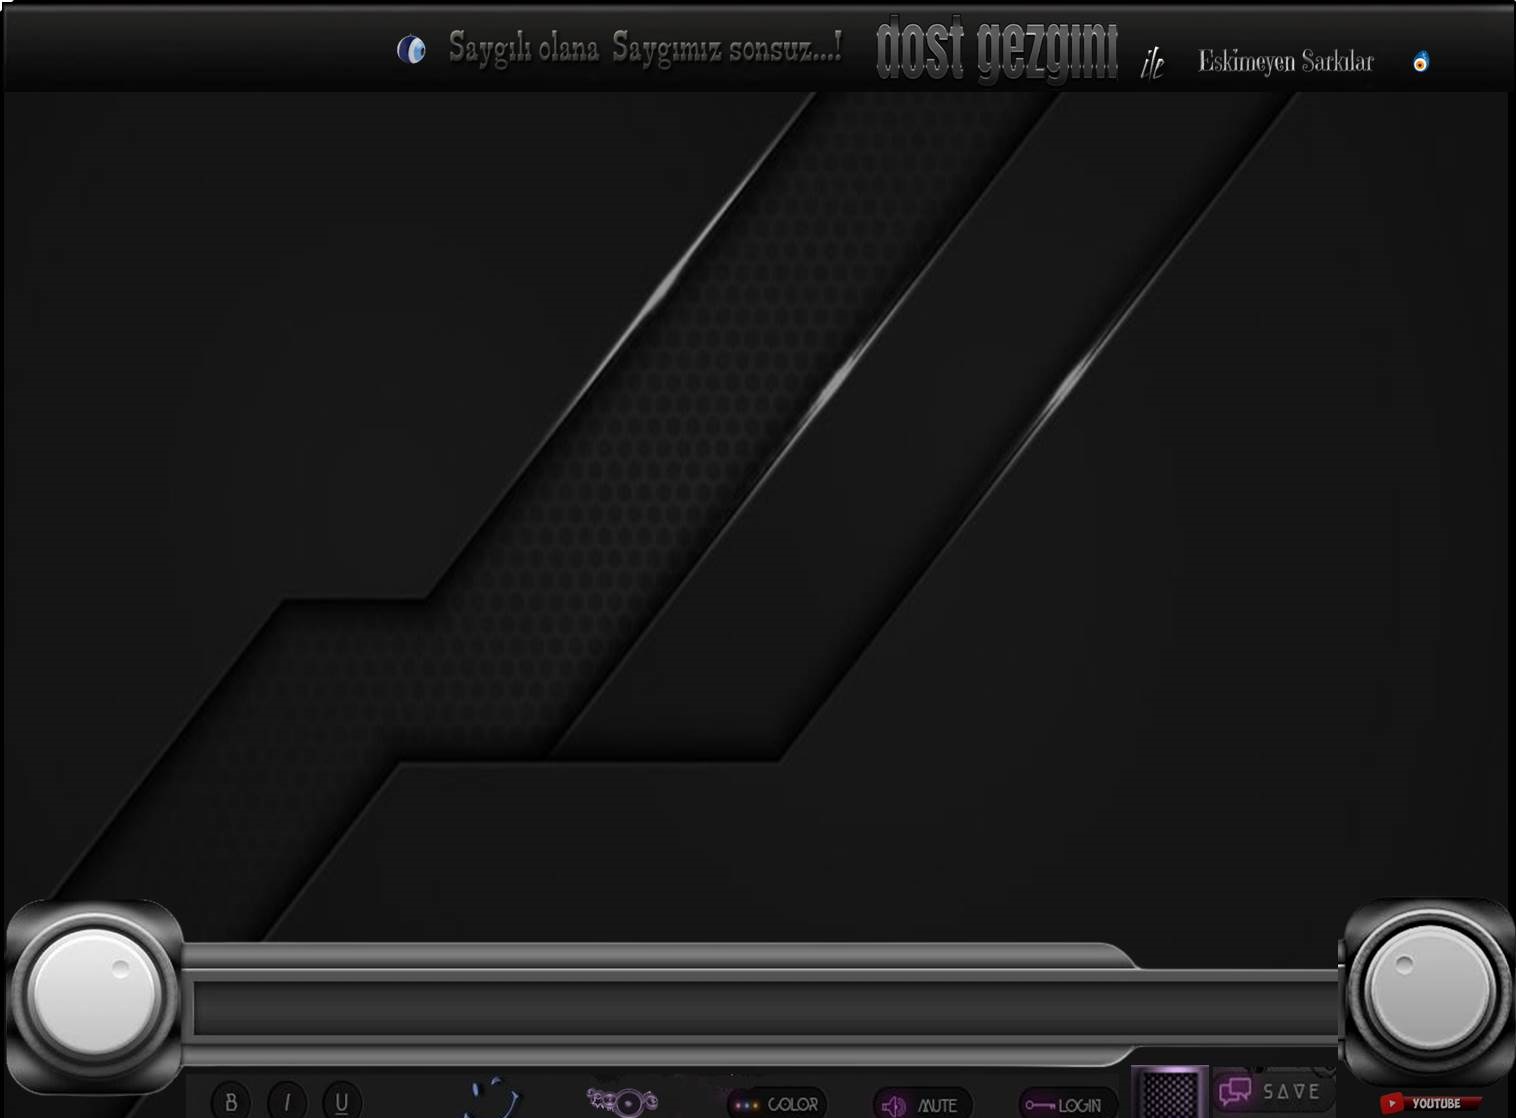Click the blue swirl emoticon icon
The height and width of the screenshot is (1118, 1516).
pos(493,1098)
